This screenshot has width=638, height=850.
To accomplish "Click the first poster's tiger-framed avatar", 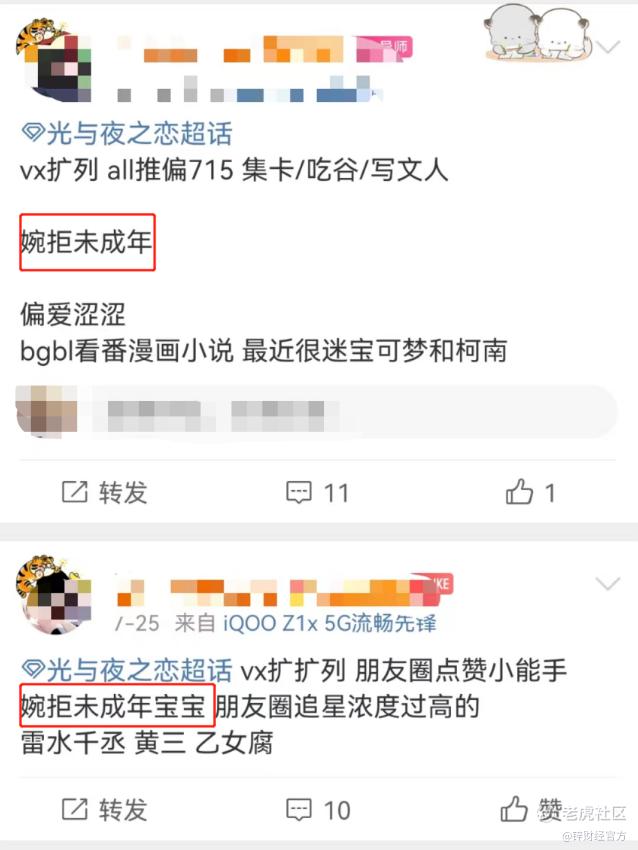I will tap(53, 60).
